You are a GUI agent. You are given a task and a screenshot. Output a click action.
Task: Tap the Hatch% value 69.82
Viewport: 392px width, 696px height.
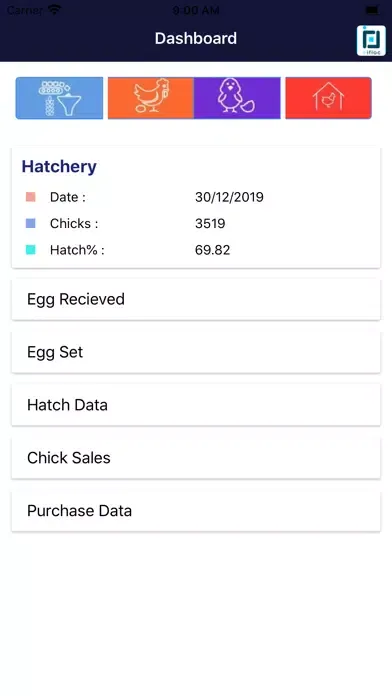pyautogui.click(x=212, y=250)
